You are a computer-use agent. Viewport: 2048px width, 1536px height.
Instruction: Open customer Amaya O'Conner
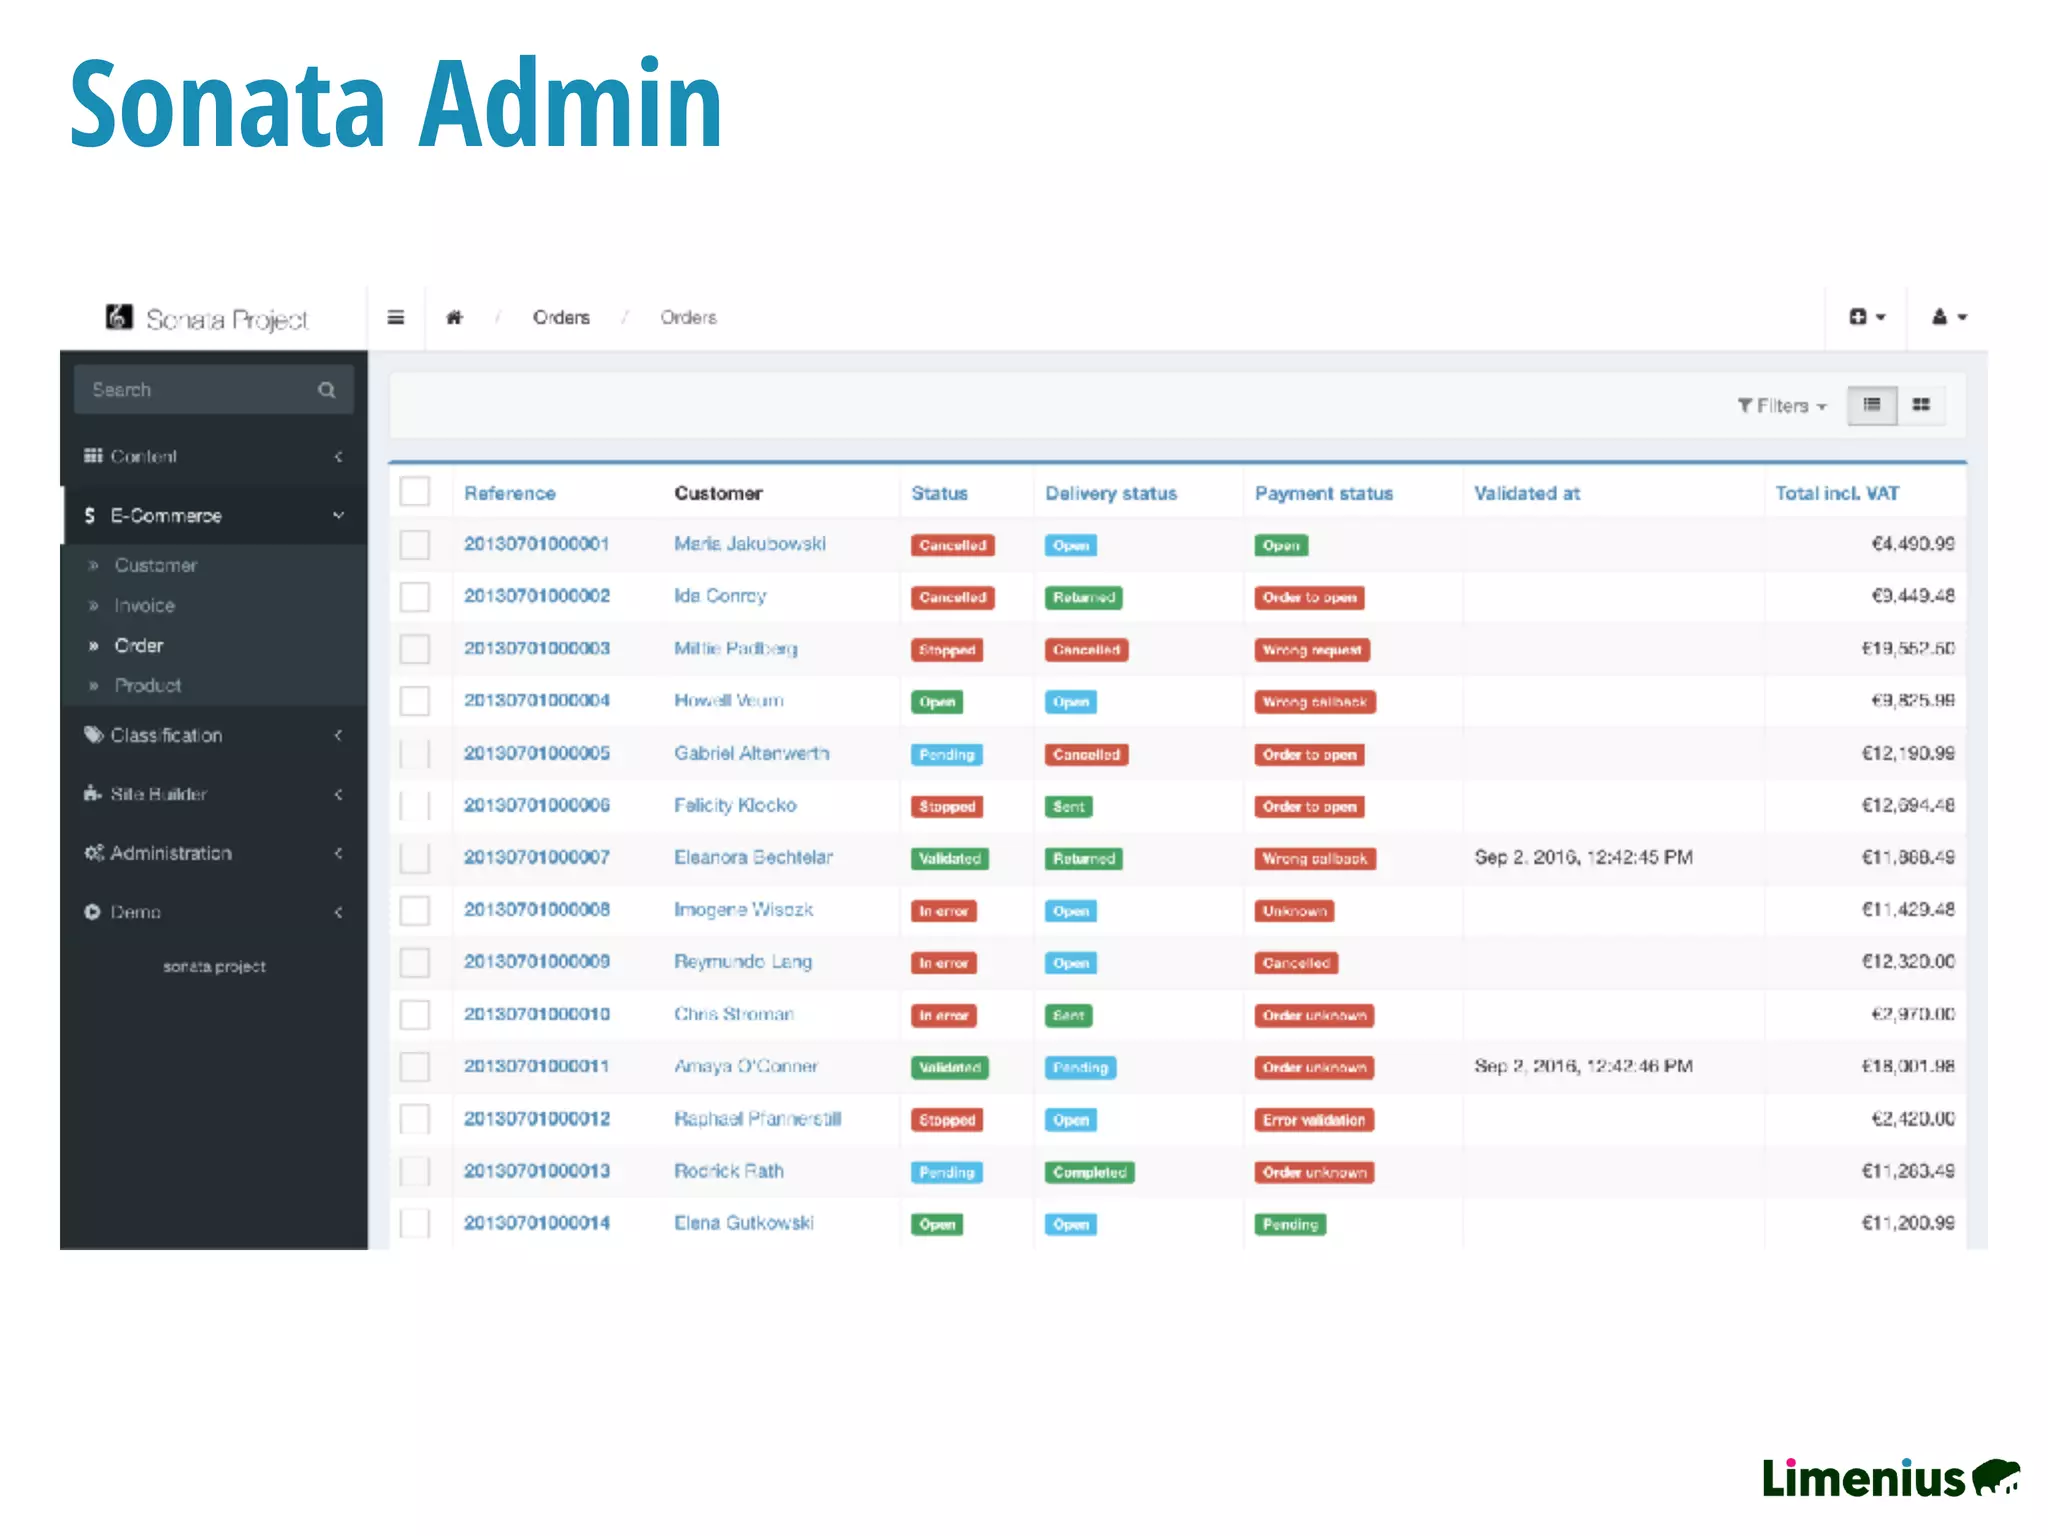click(746, 1066)
